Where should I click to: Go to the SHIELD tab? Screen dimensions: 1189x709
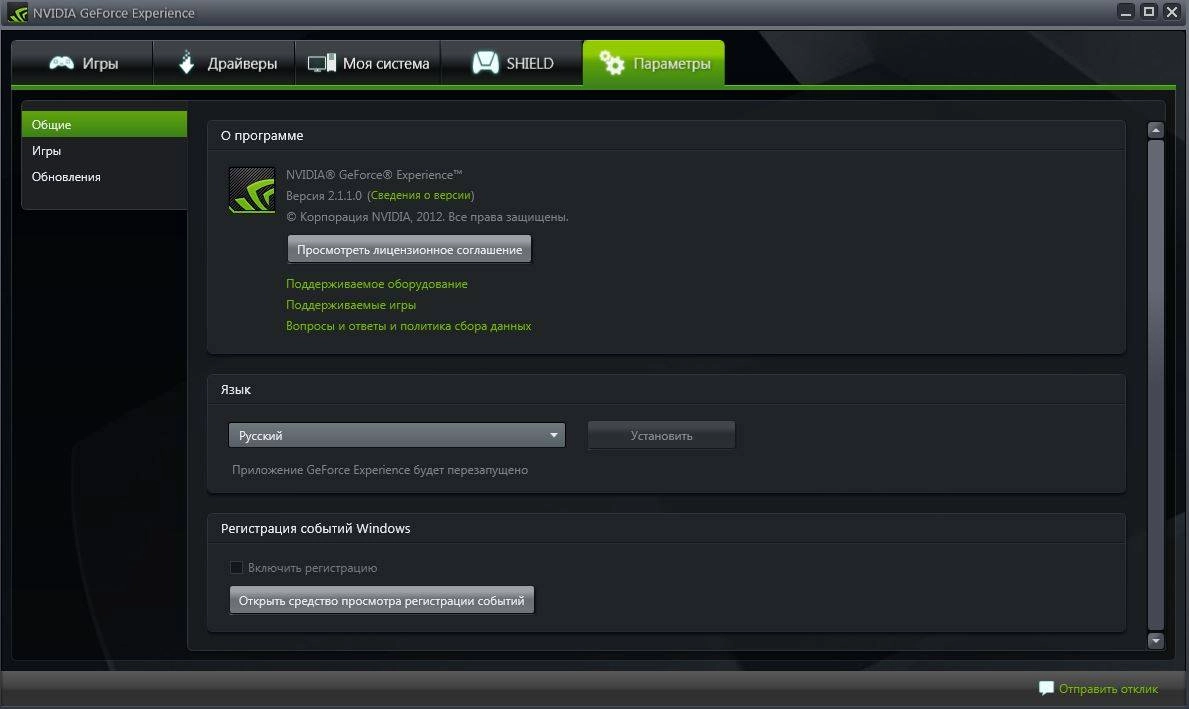512,63
